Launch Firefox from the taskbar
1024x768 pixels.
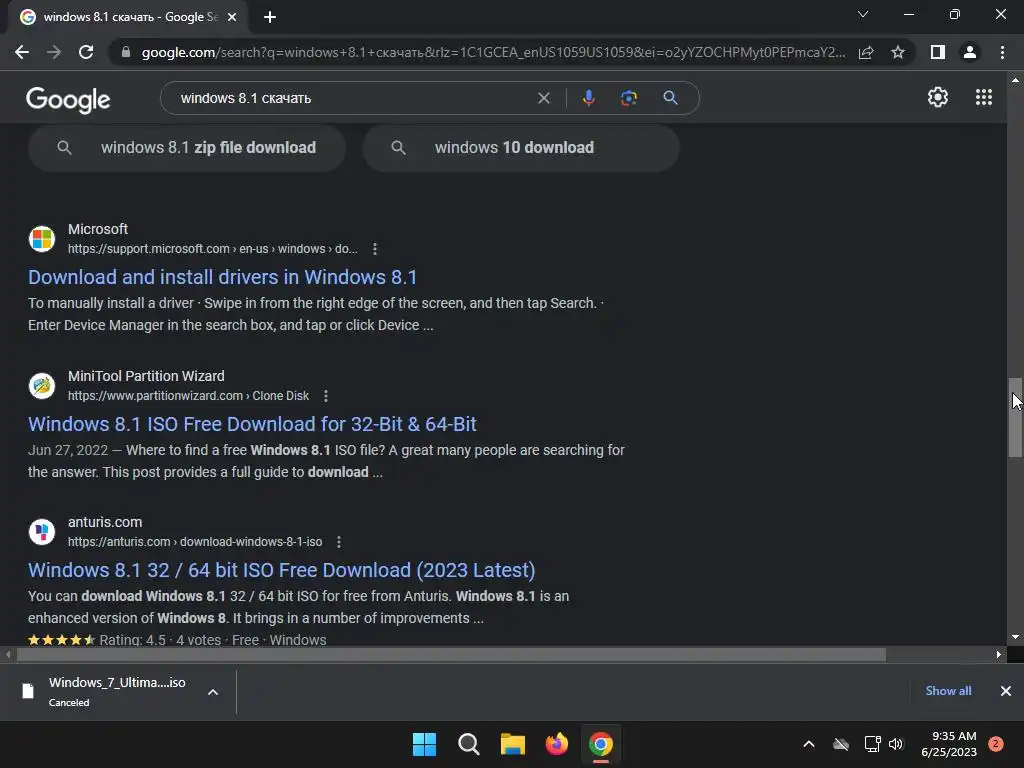click(556, 744)
